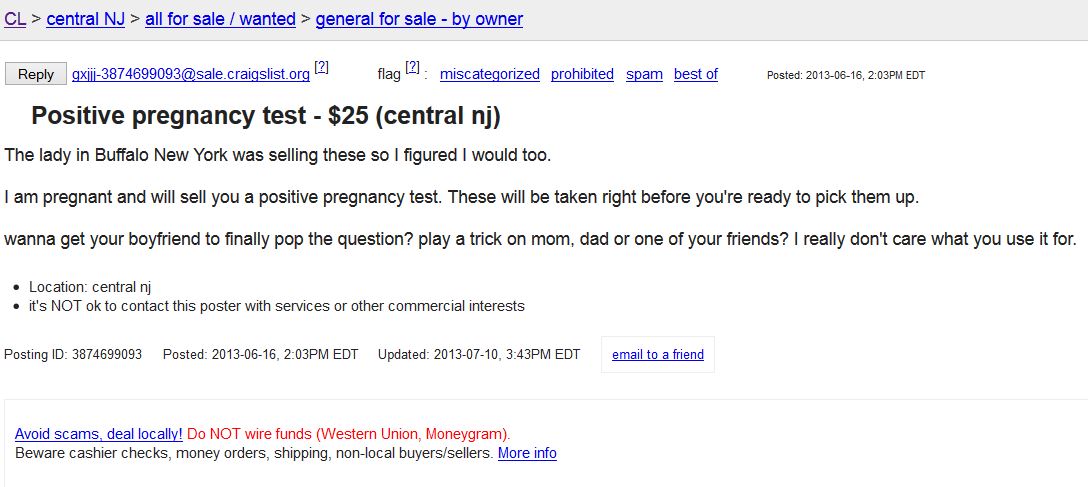The width and height of the screenshot is (1088, 487).
Task: Flag the post as prohibited
Action: pyautogui.click(x=582, y=74)
